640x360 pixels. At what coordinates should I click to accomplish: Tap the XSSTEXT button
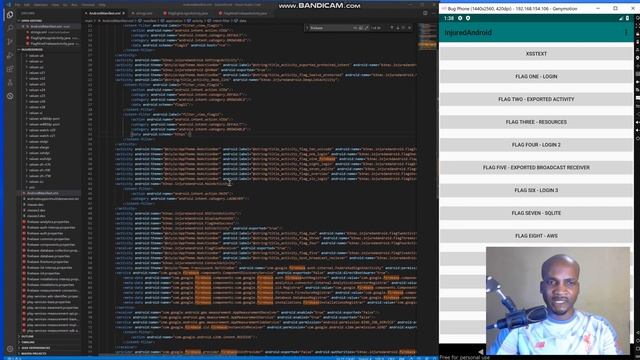click(536, 54)
